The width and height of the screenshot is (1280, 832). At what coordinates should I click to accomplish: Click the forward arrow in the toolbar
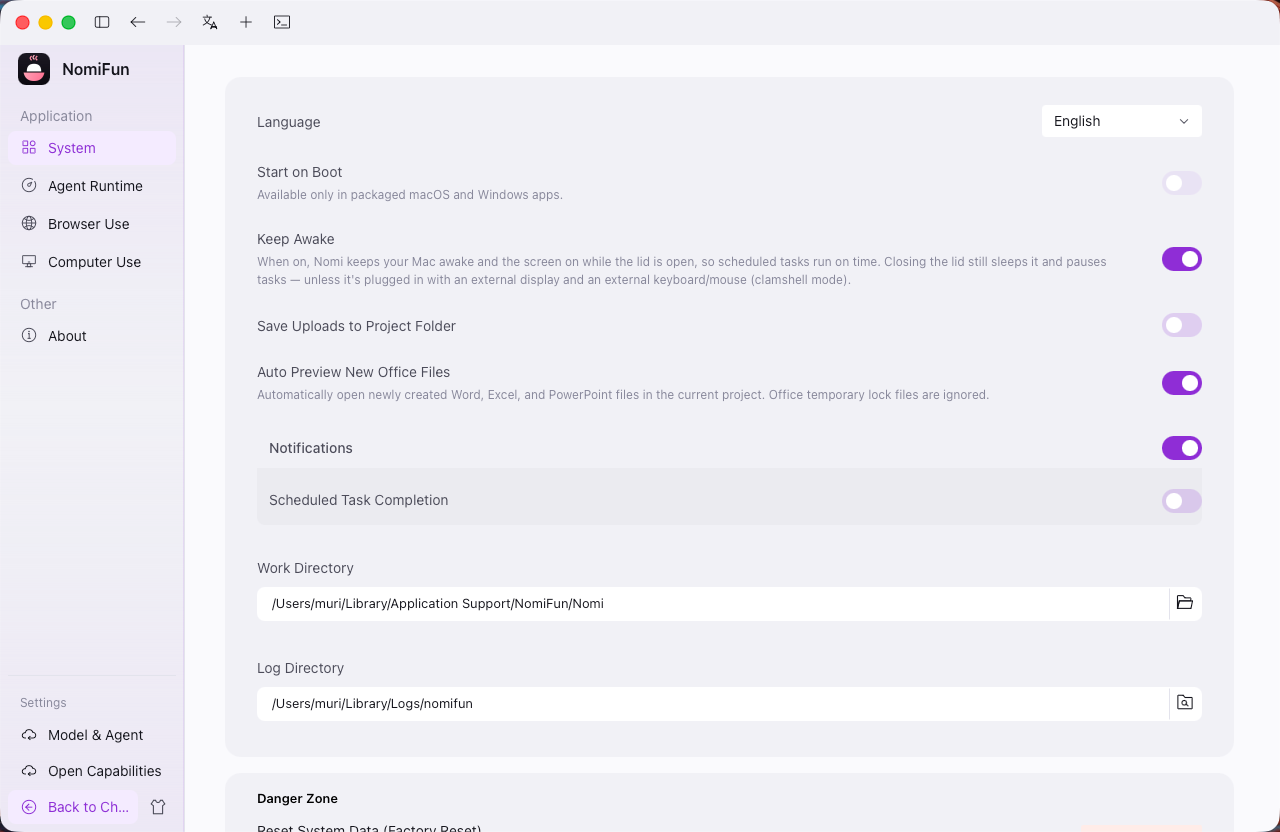tap(174, 22)
